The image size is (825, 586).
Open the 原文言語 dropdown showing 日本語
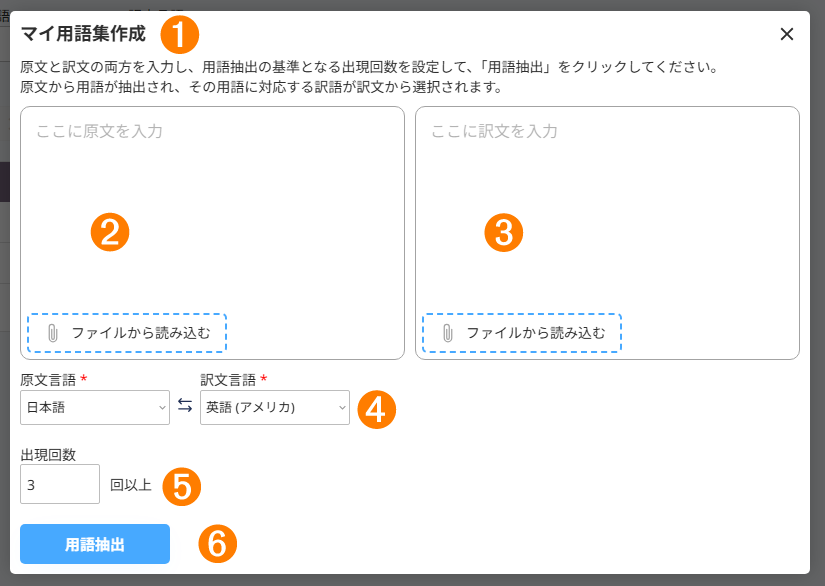[95, 407]
